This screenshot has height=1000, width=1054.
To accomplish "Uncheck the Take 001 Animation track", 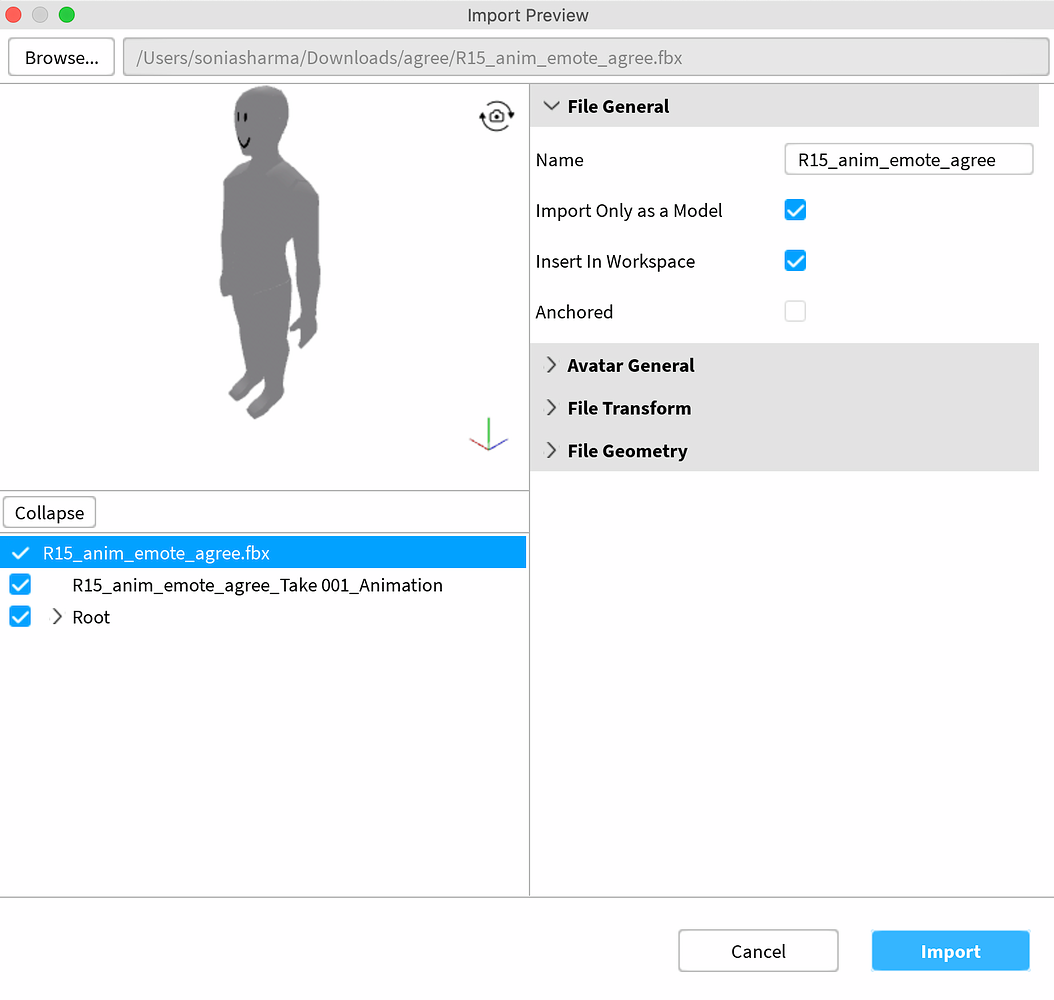I will click(x=20, y=584).
